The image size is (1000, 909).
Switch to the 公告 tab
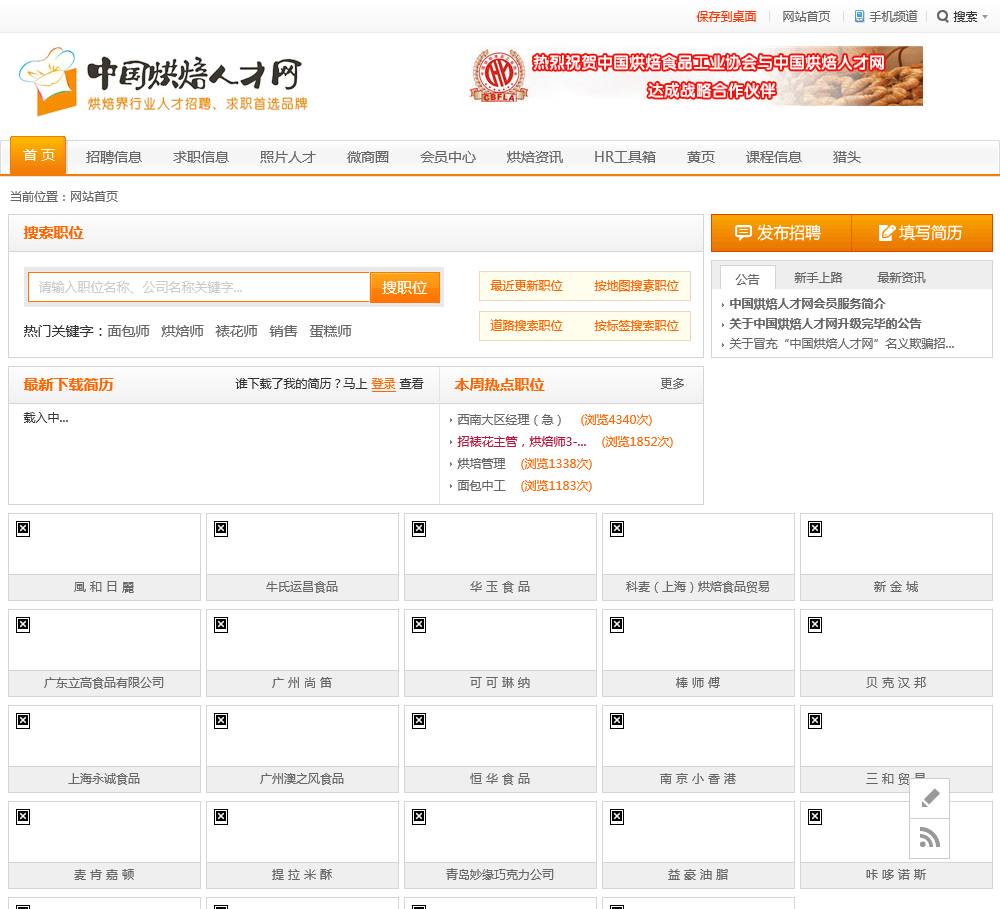(747, 279)
